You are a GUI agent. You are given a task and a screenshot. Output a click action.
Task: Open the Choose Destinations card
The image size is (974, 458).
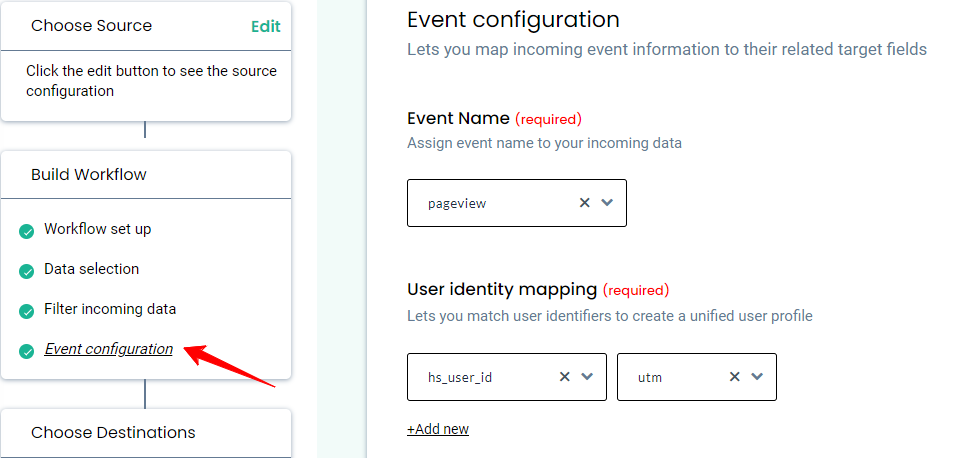click(146, 433)
